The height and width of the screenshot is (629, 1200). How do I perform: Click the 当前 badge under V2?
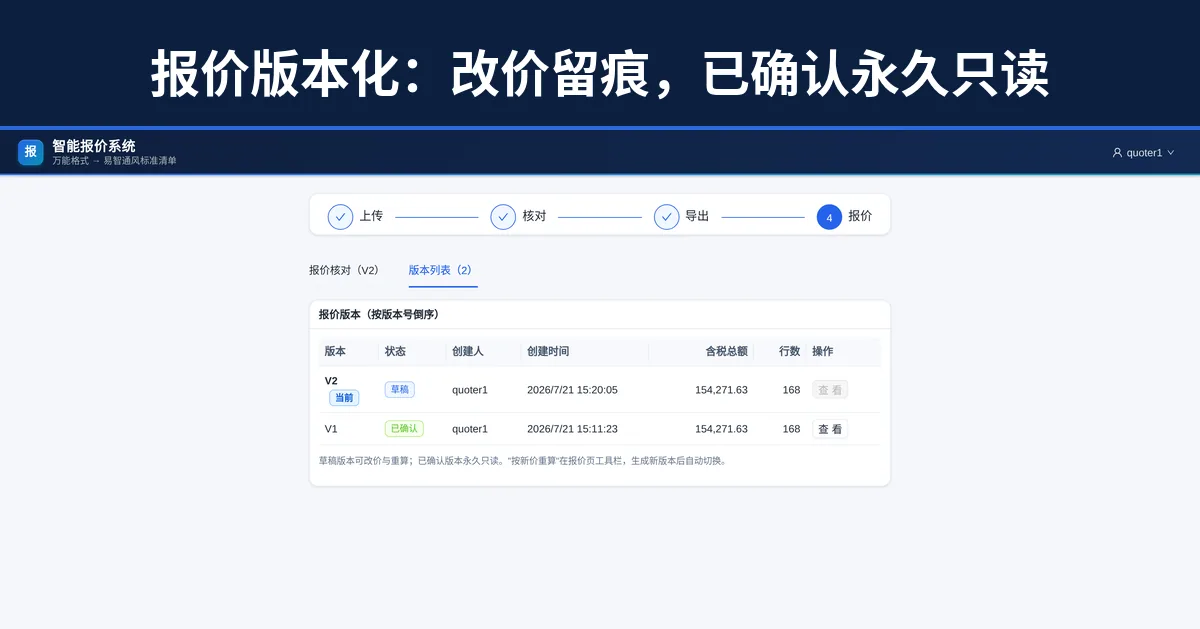tap(344, 398)
